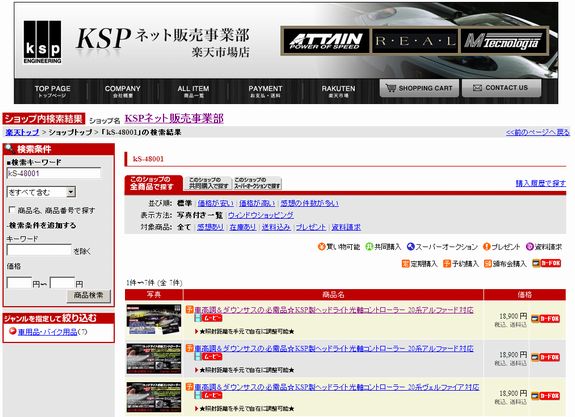Switch to ウィンドウショッピング display
This screenshot has width=575, height=417.
261,215
